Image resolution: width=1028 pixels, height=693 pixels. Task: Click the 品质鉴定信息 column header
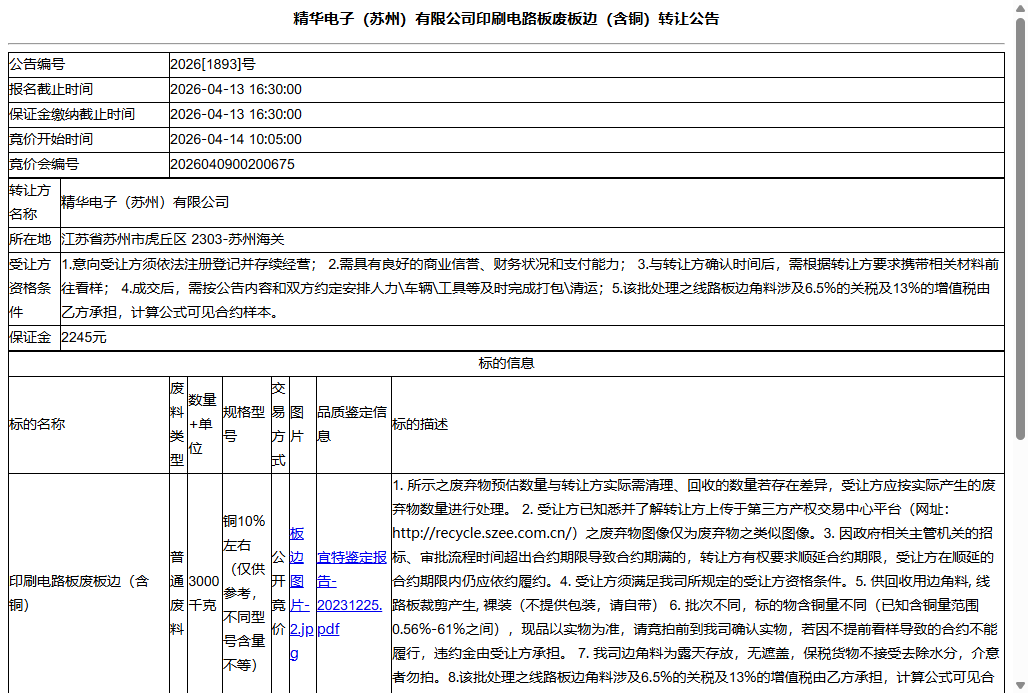[353, 425]
